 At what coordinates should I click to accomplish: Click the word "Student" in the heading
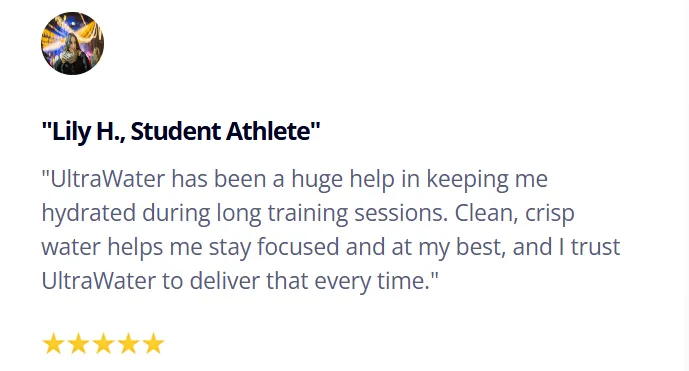(x=176, y=131)
